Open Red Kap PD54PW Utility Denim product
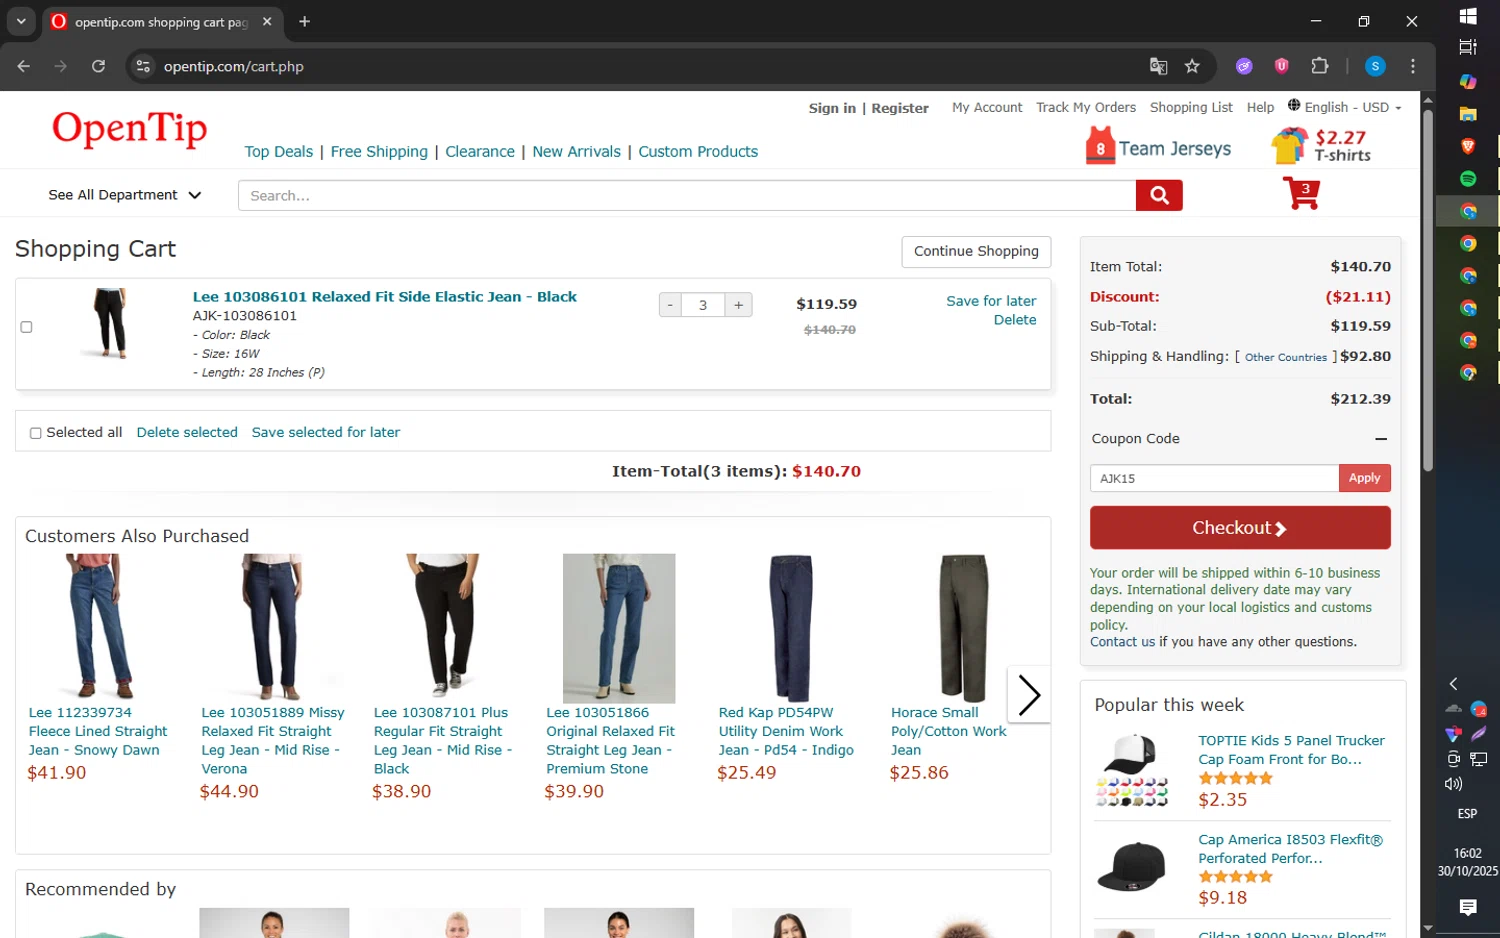 coord(787,731)
